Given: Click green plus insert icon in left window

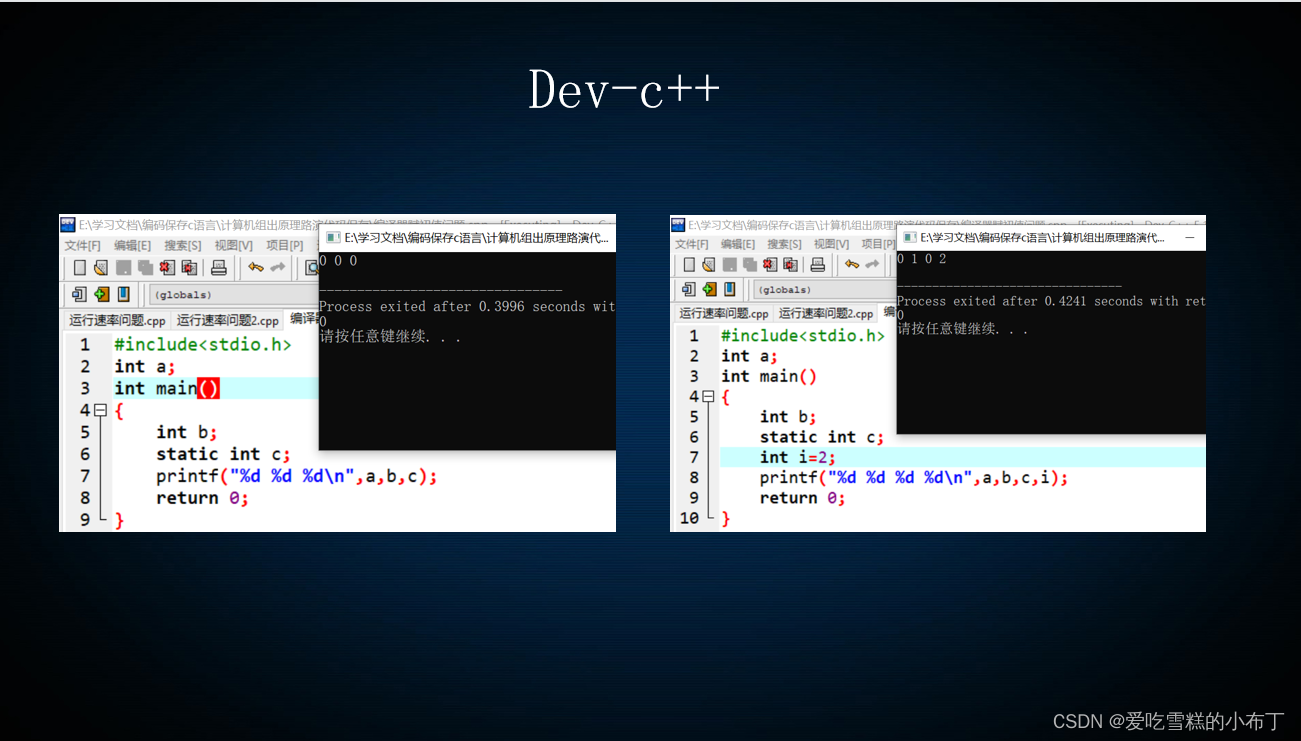Looking at the screenshot, I should [x=101, y=294].
